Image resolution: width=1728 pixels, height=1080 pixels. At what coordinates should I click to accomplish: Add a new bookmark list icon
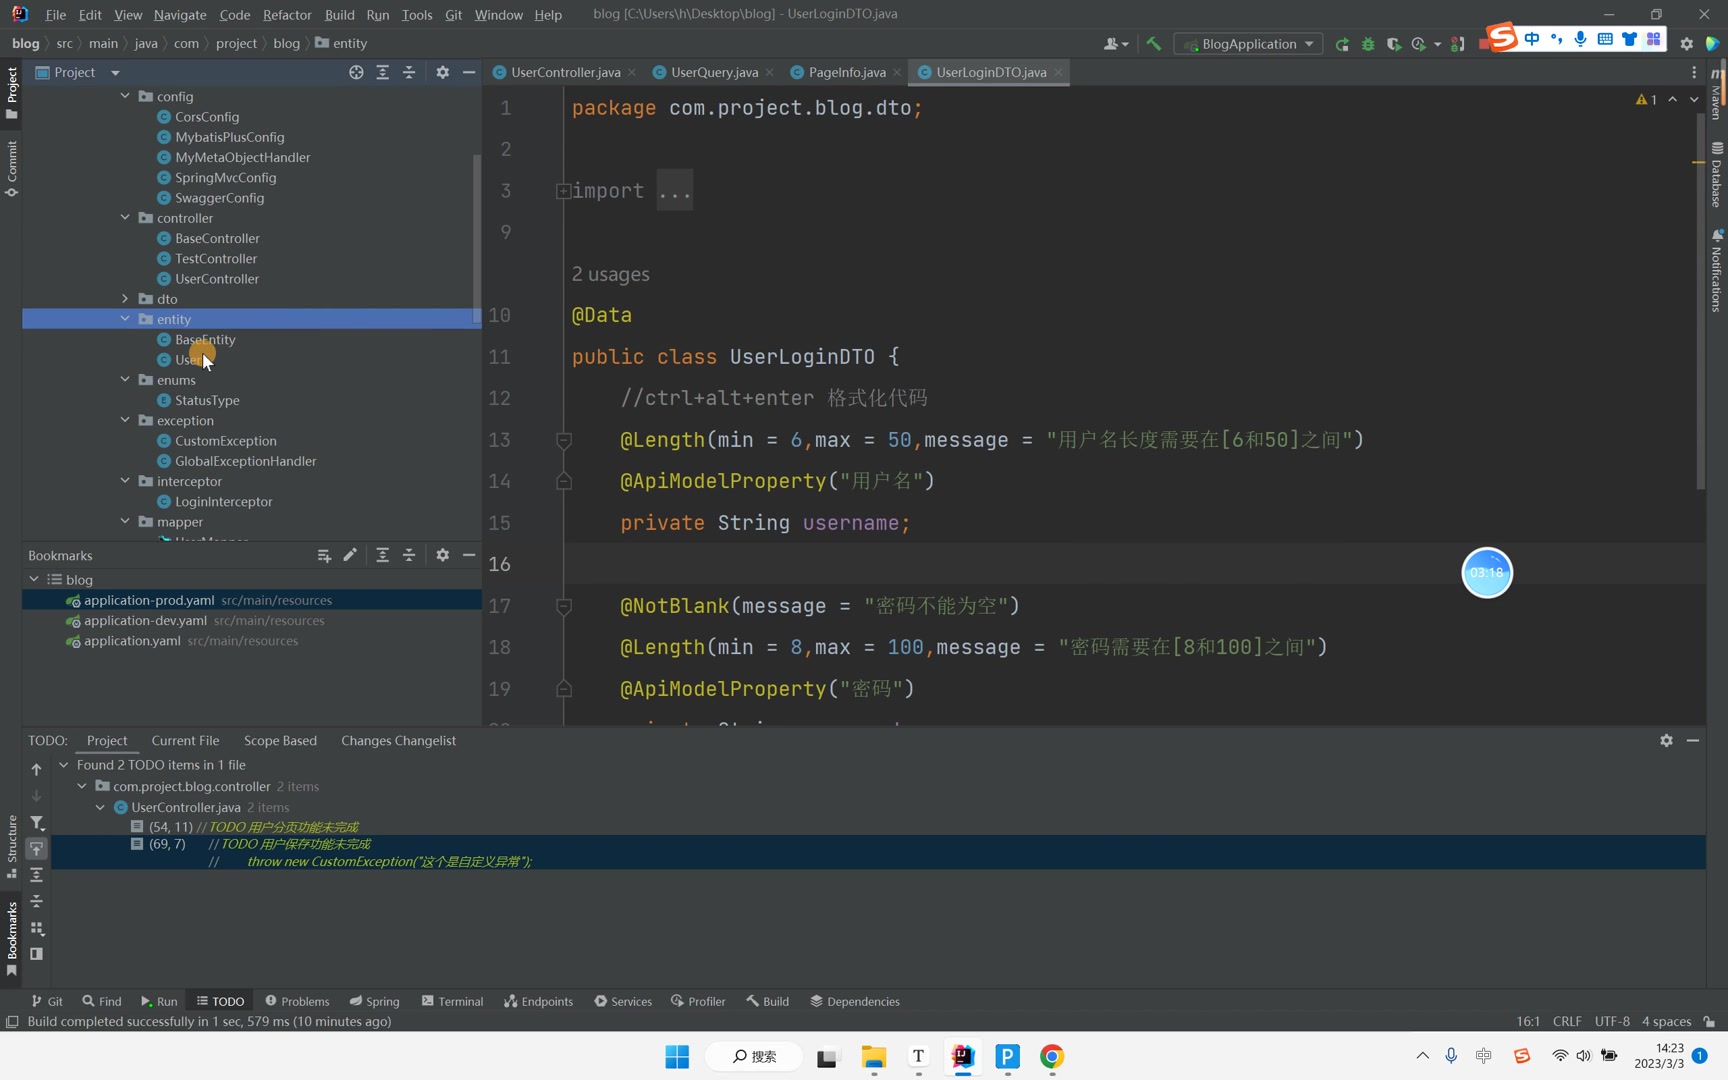click(324, 555)
